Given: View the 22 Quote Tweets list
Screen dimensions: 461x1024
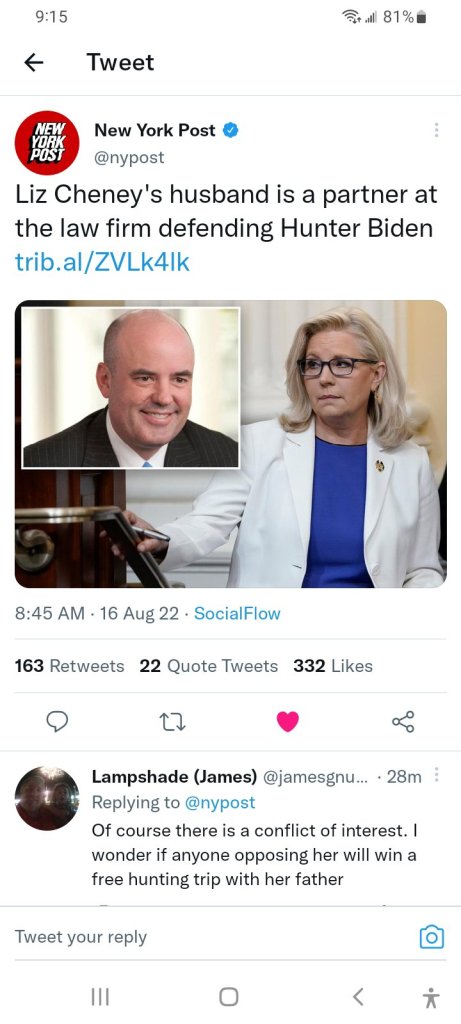Looking at the screenshot, I should [x=208, y=665].
